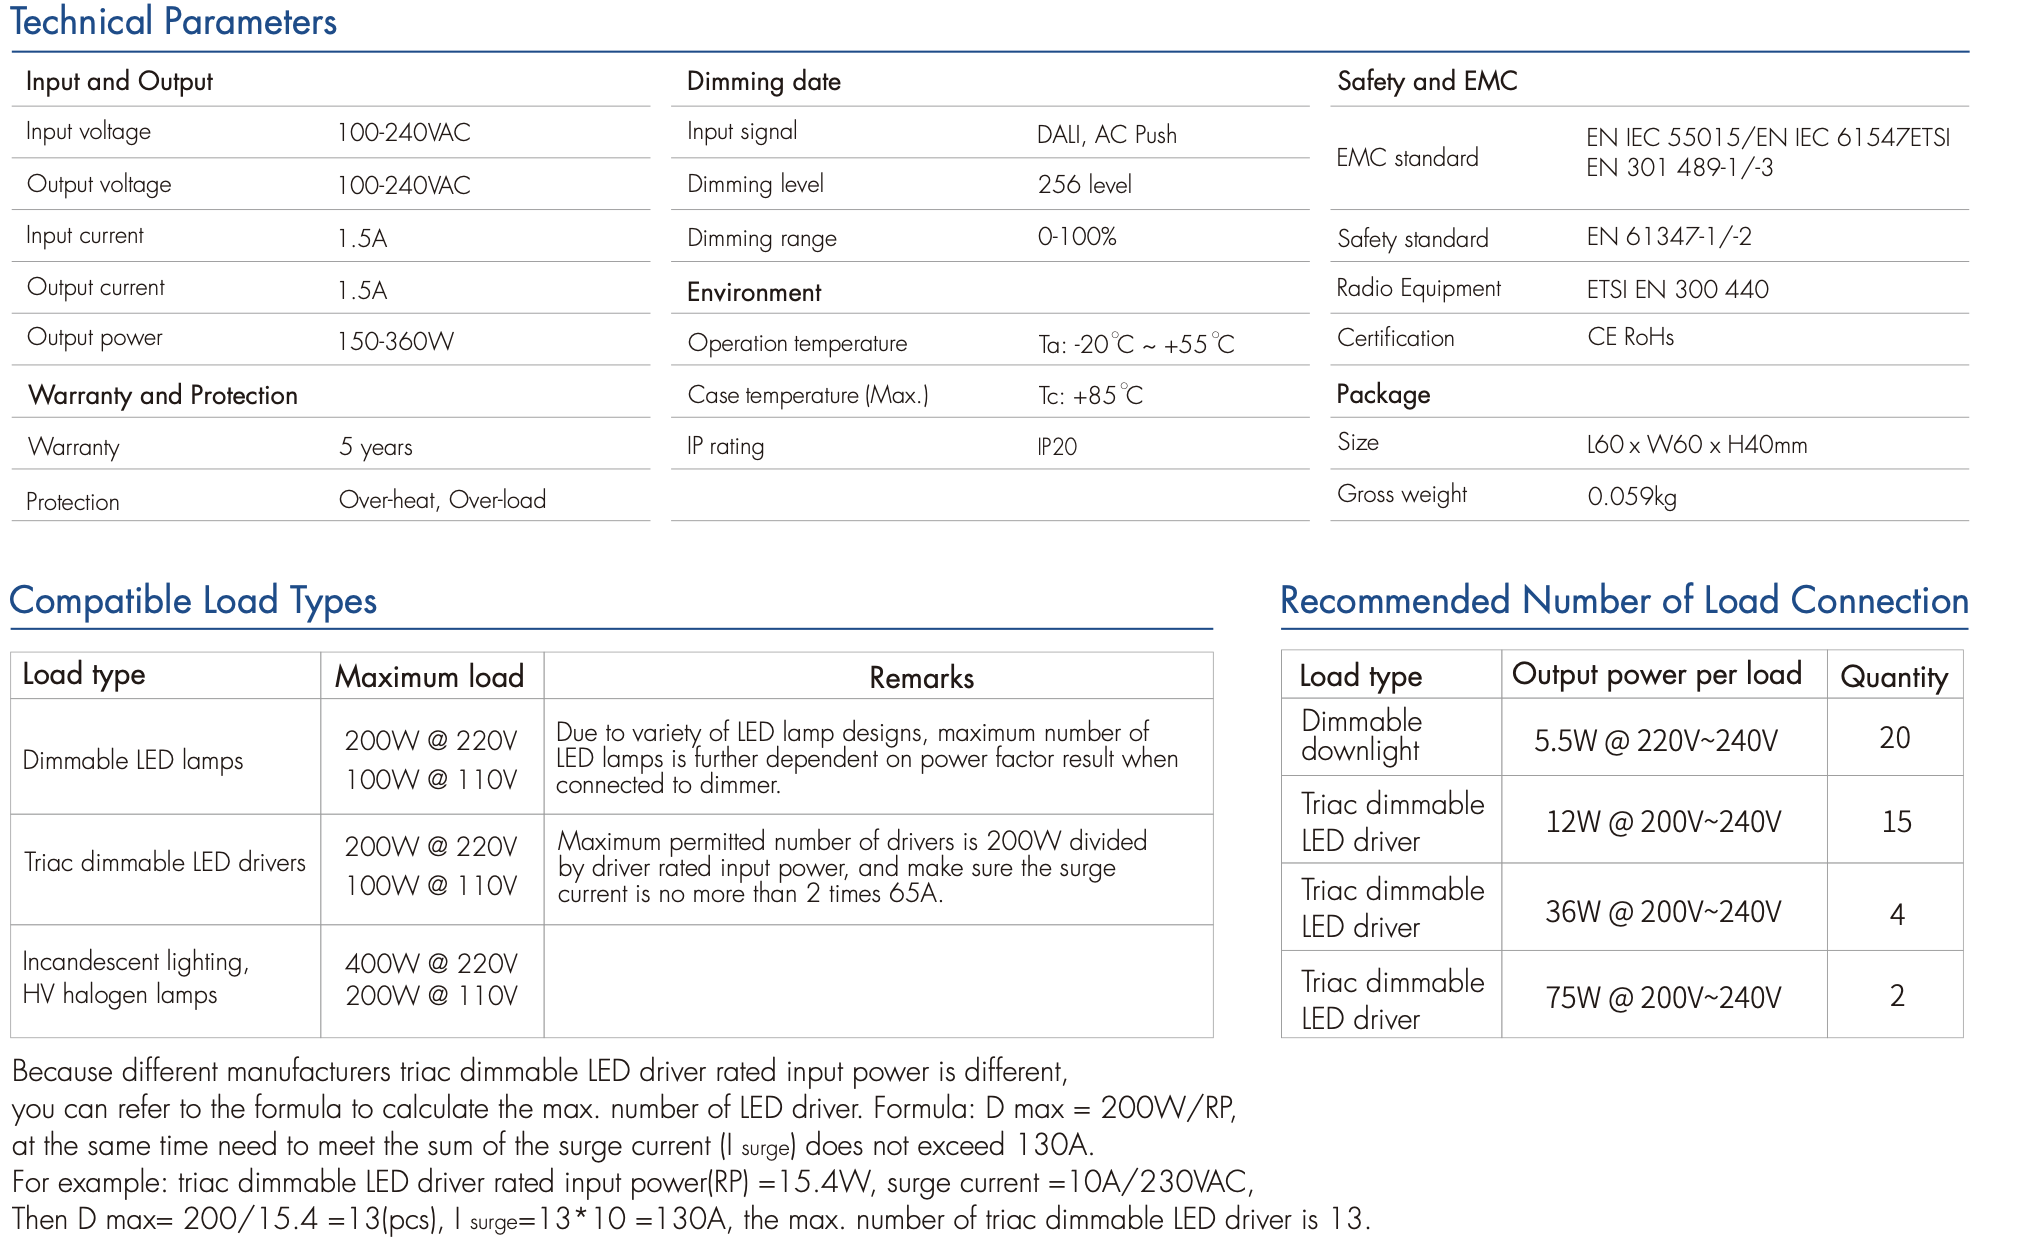The height and width of the screenshot is (1248, 2034).
Task: Click the Remarks column header
Action: (921, 678)
